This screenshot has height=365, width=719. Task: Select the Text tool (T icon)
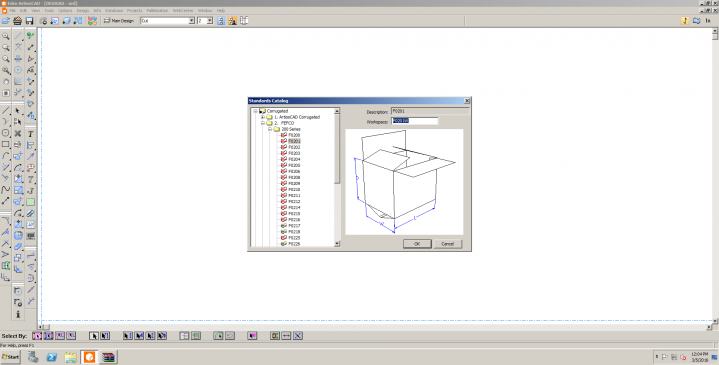(x=30, y=134)
